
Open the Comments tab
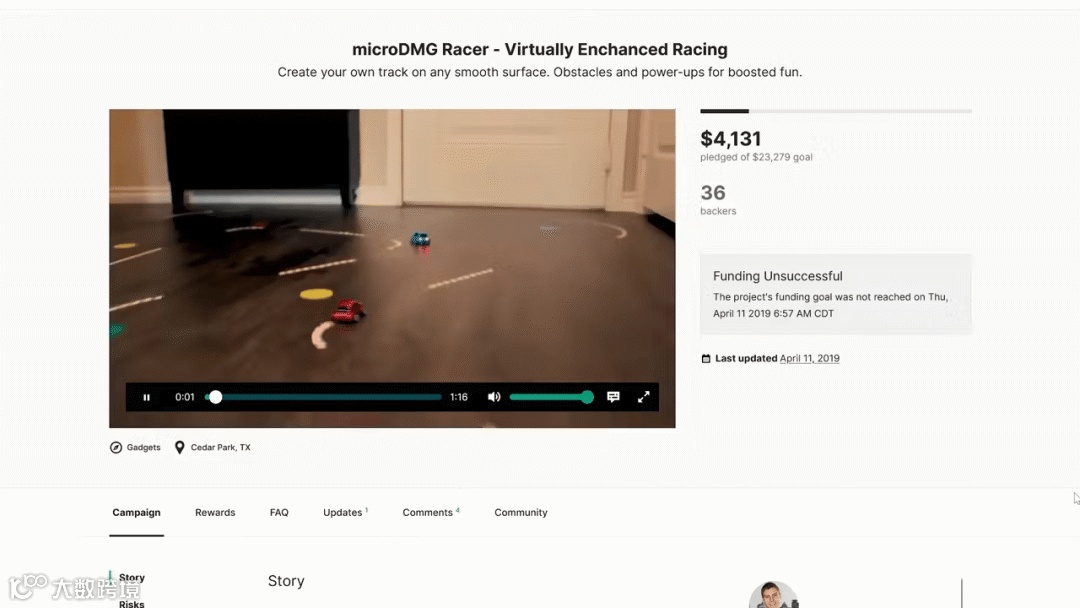pyautogui.click(x=430, y=512)
